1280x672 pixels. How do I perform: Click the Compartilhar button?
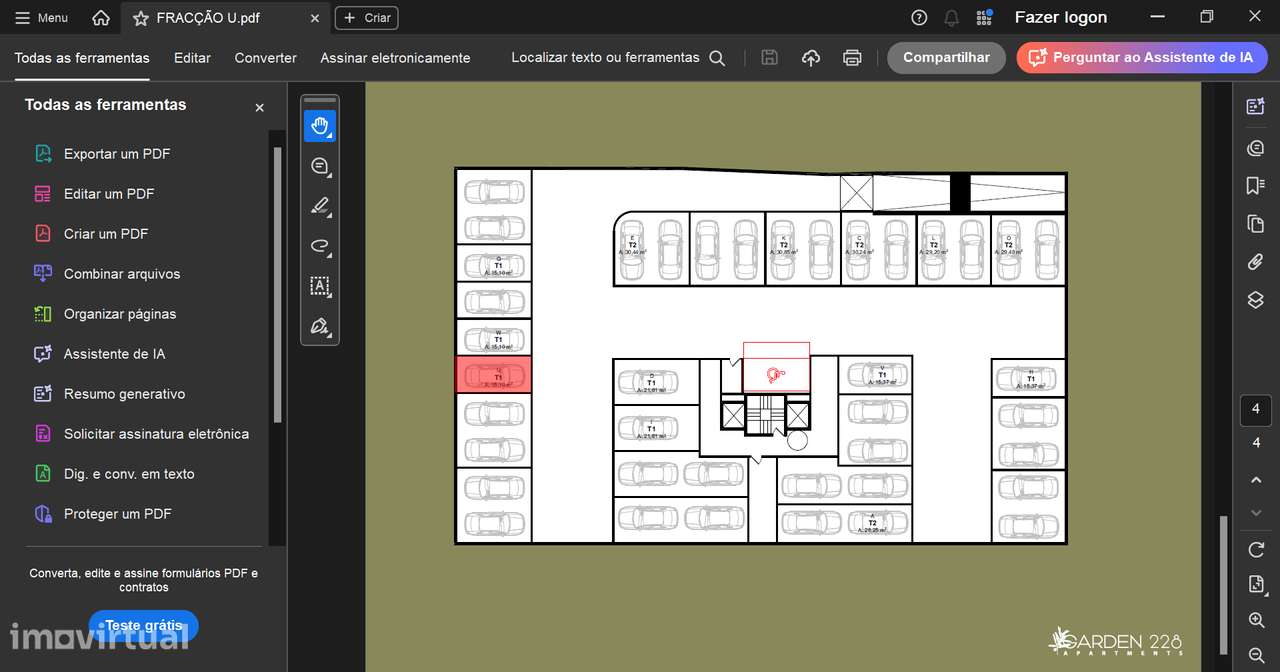click(x=946, y=58)
